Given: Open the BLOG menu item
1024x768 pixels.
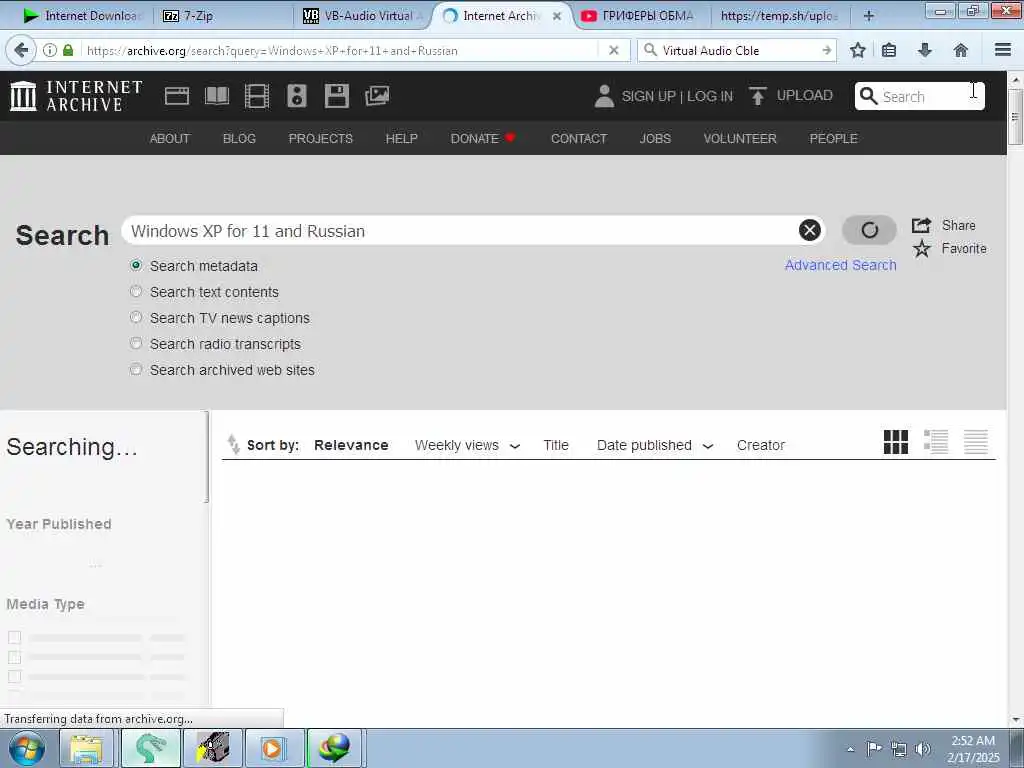Looking at the screenshot, I should tap(239, 138).
